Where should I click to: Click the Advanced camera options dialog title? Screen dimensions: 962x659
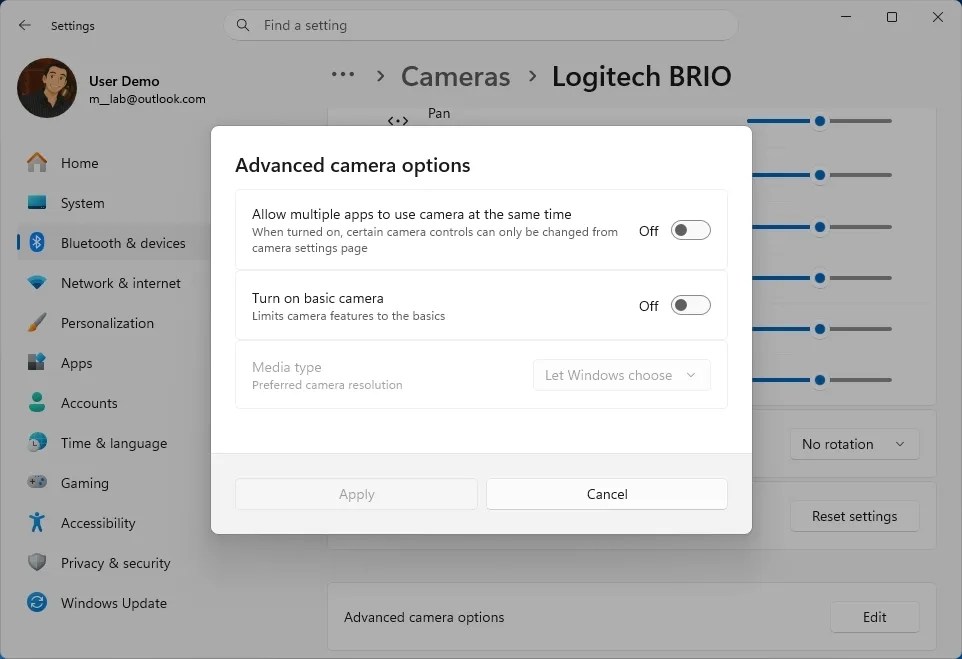(x=353, y=165)
